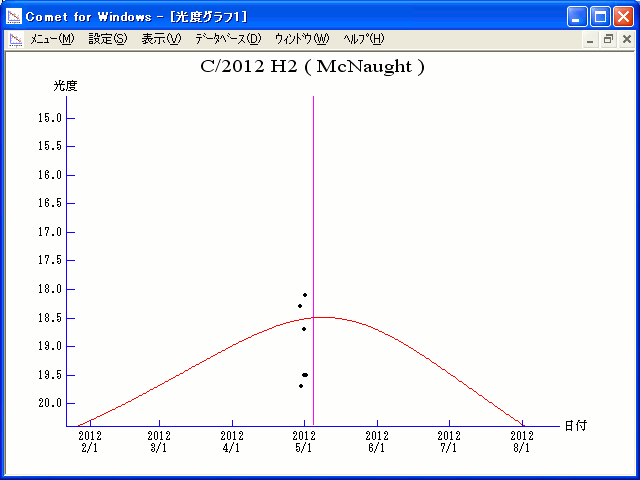Image resolution: width=640 pixels, height=480 pixels.
Task: Click the 光度 axis label
Action: click(x=65, y=86)
